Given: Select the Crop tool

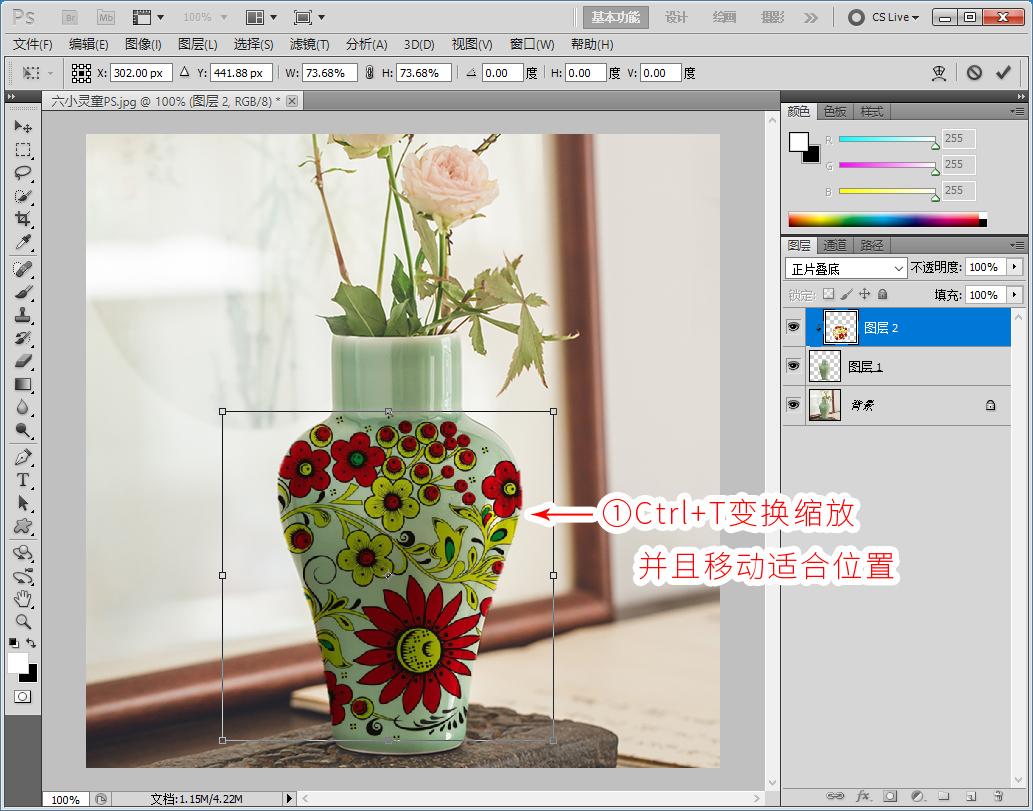Looking at the screenshot, I should click(x=23, y=219).
